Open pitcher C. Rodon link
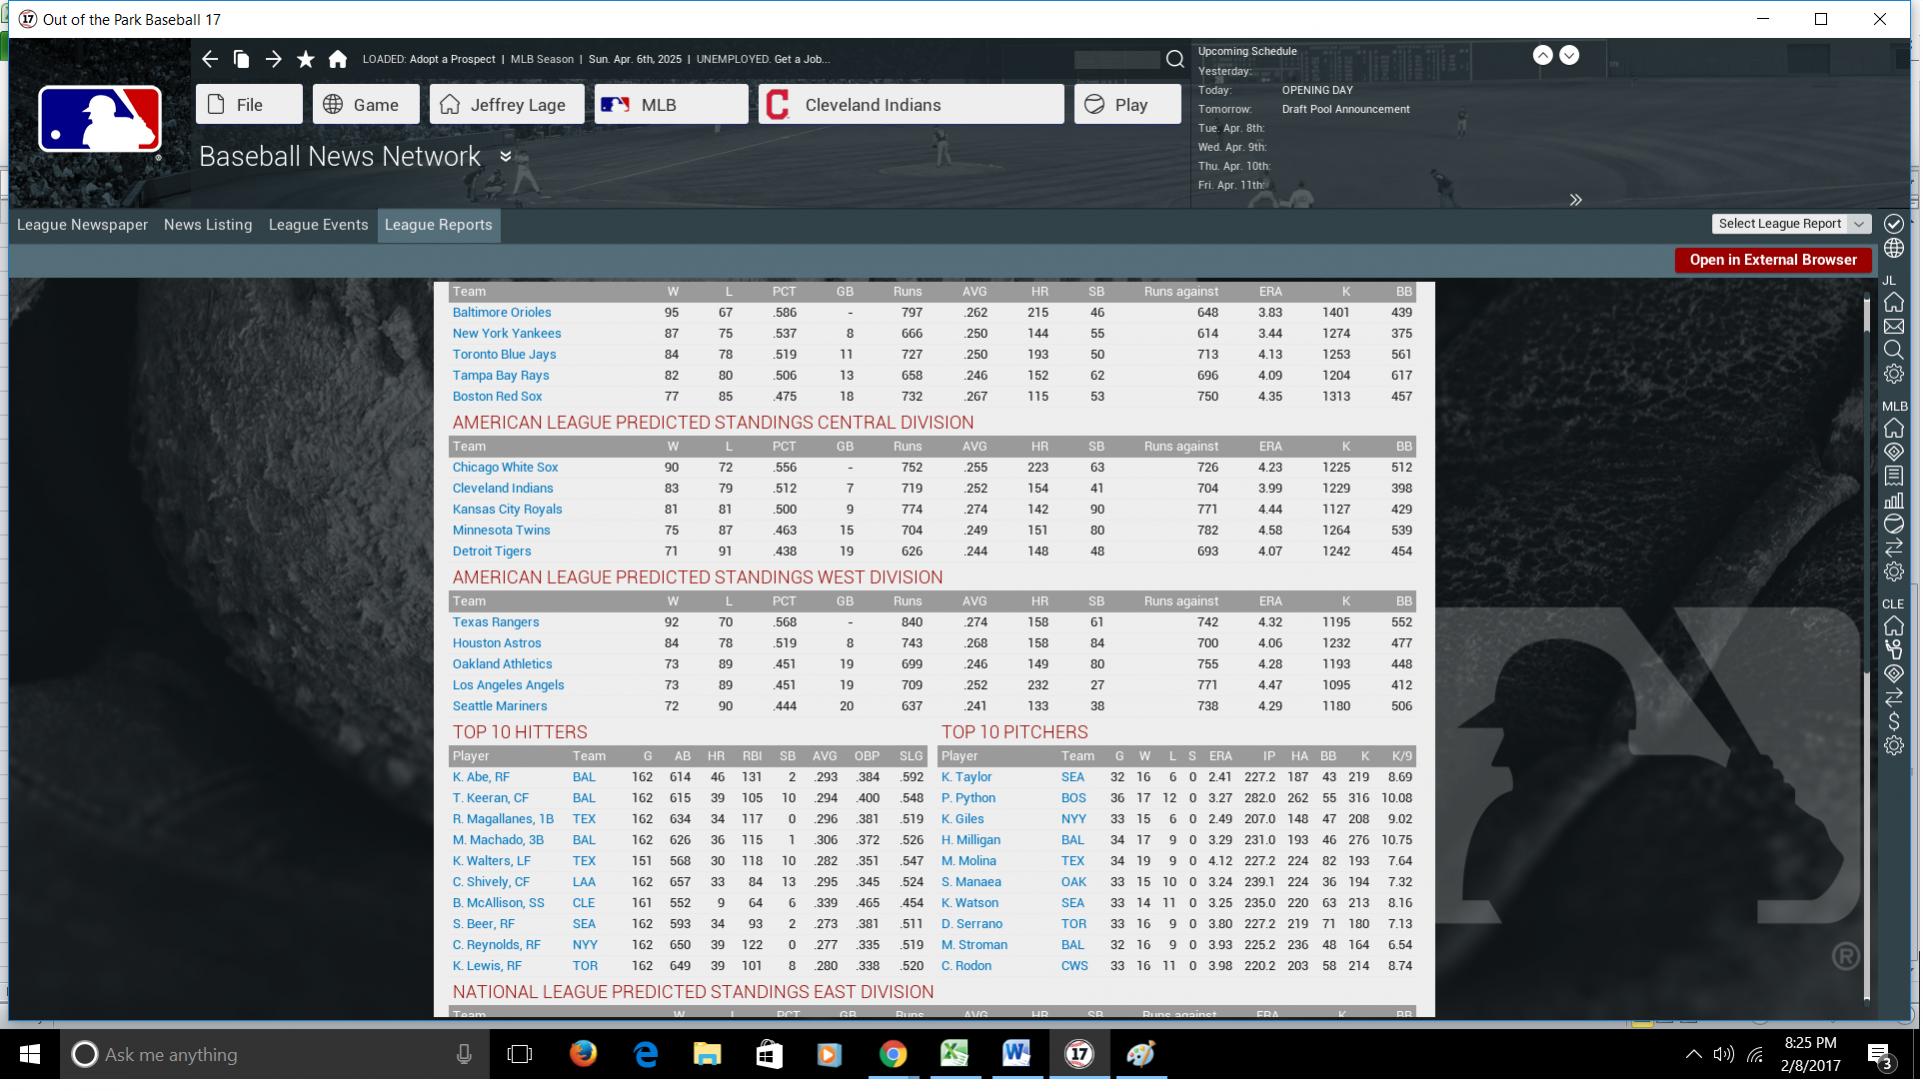 pyautogui.click(x=966, y=967)
